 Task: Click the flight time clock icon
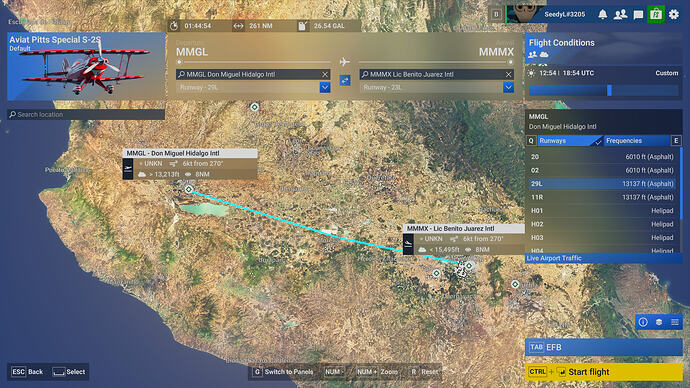(x=174, y=26)
